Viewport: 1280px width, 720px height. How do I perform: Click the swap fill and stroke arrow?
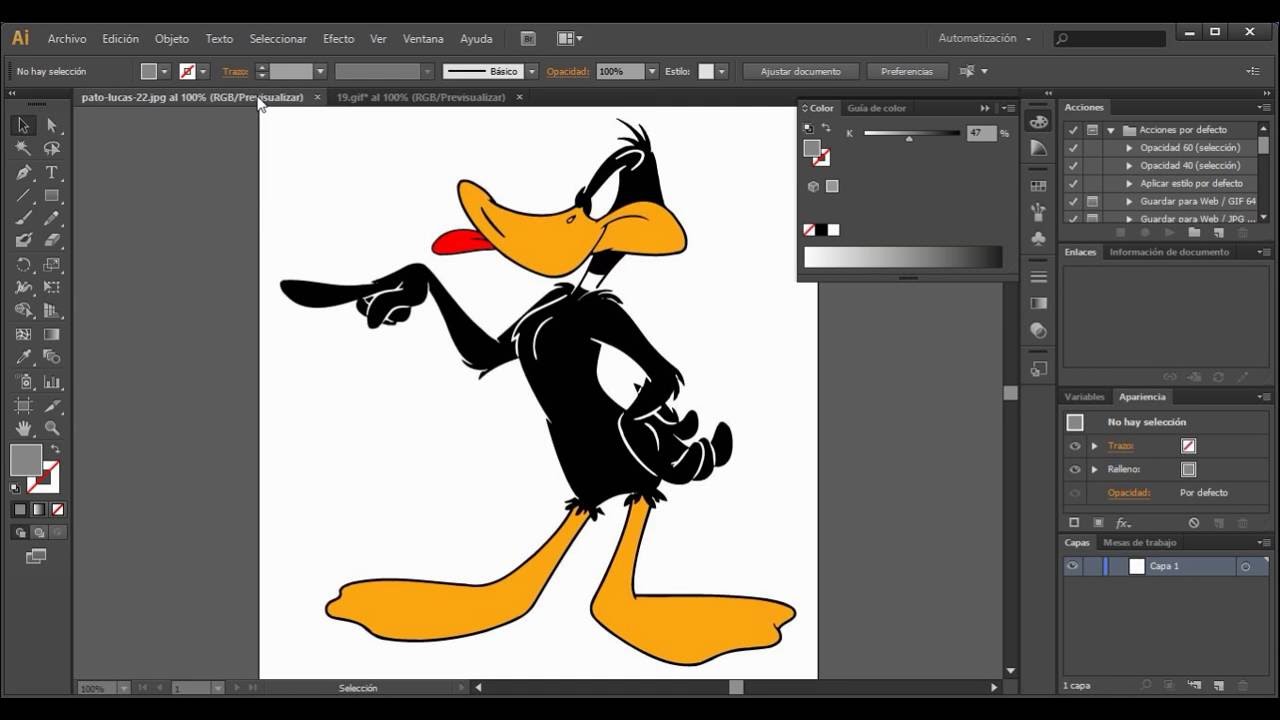pyautogui.click(x=55, y=449)
